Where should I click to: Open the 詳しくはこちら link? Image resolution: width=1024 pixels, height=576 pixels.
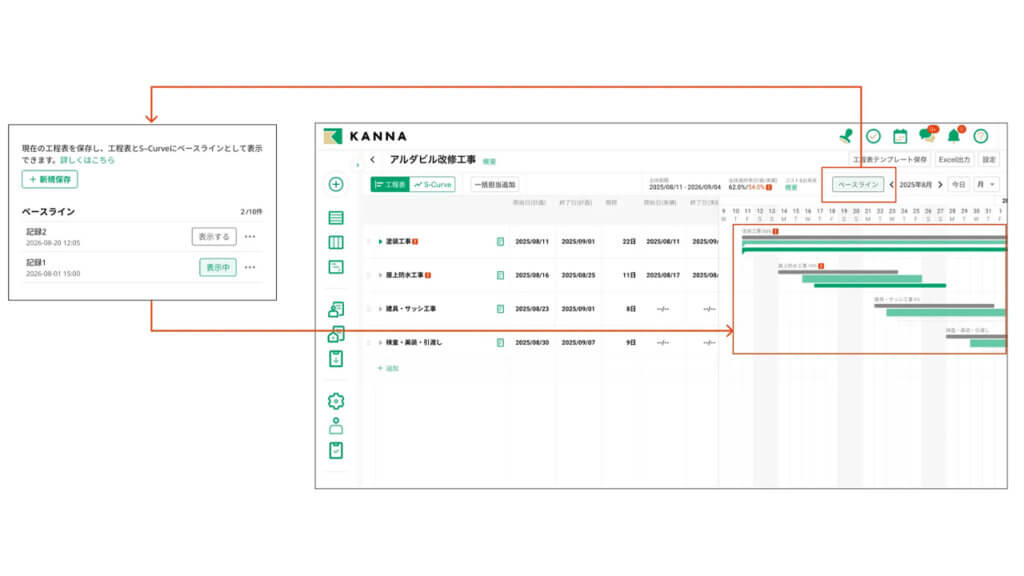tap(87, 160)
